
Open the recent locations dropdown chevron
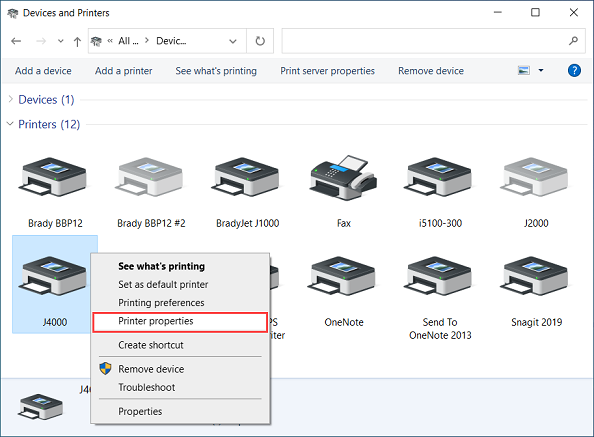pos(61,41)
